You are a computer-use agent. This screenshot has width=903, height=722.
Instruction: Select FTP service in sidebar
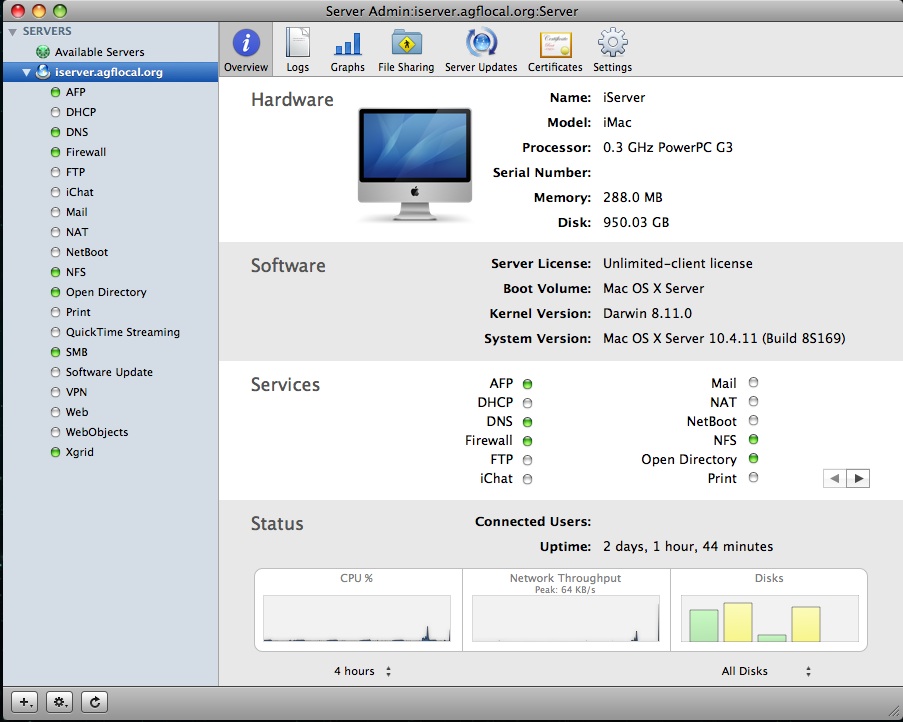(x=111, y=172)
